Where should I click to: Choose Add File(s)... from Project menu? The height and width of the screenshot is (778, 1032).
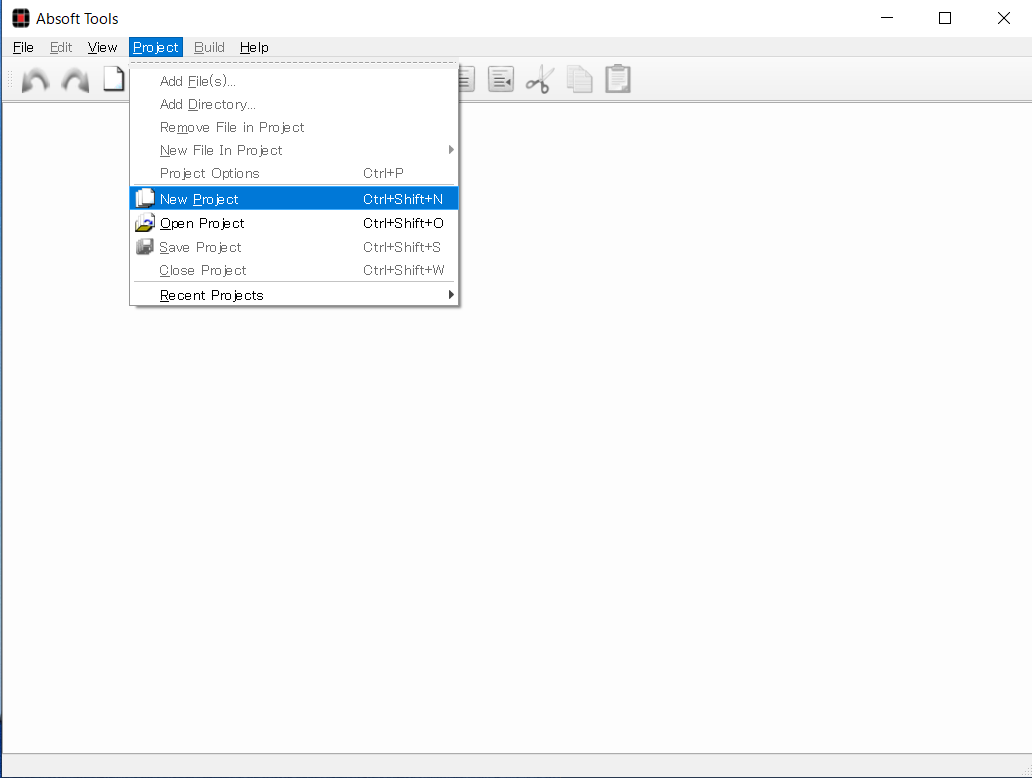[x=294, y=81]
